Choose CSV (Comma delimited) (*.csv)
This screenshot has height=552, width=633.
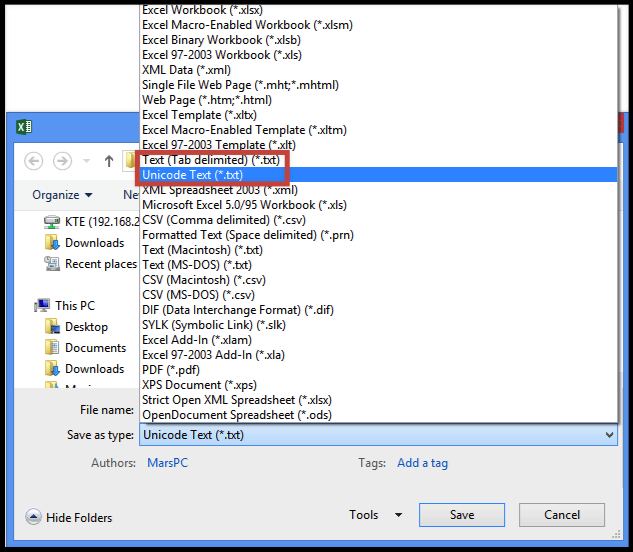[x=379, y=220]
